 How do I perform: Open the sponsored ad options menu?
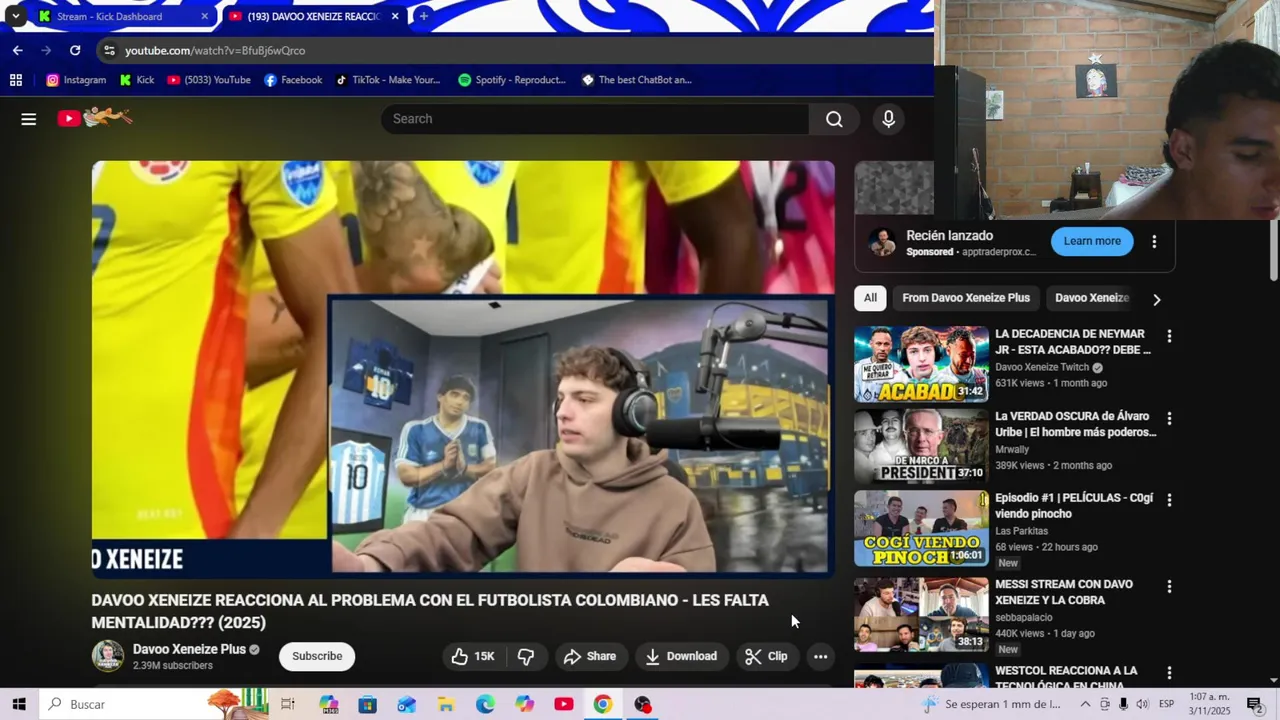[x=1154, y=241]
